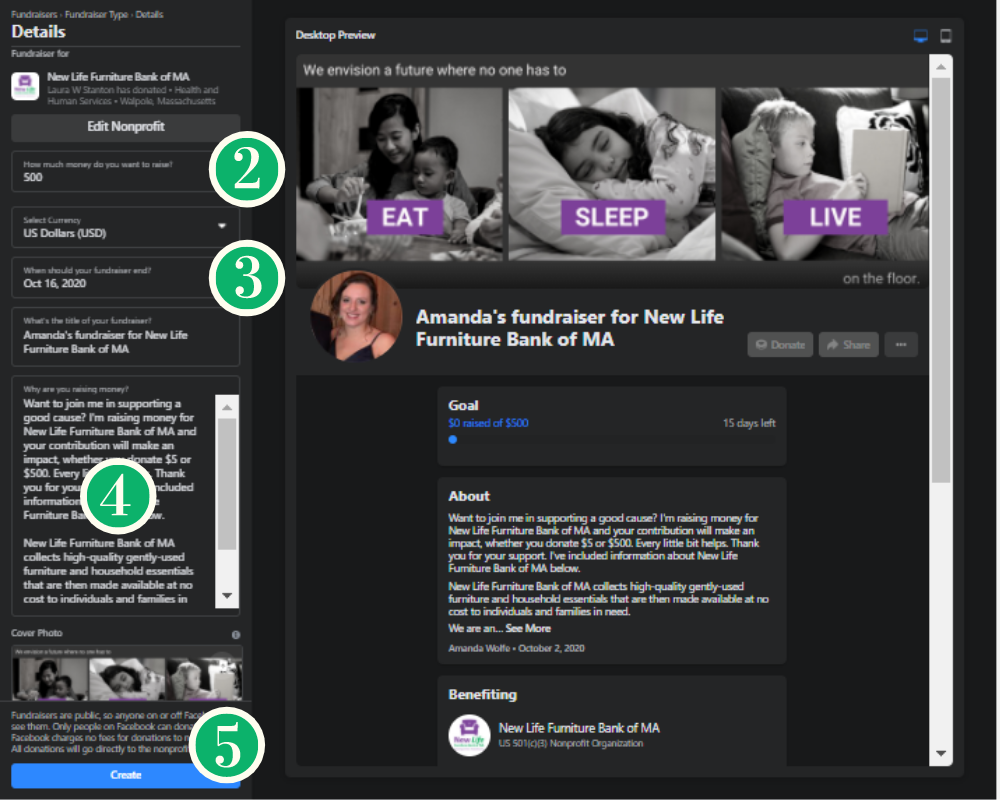Click the LIVE image in the cover
Viewport: 1000px width, 800px height.
tap(825, 174)
